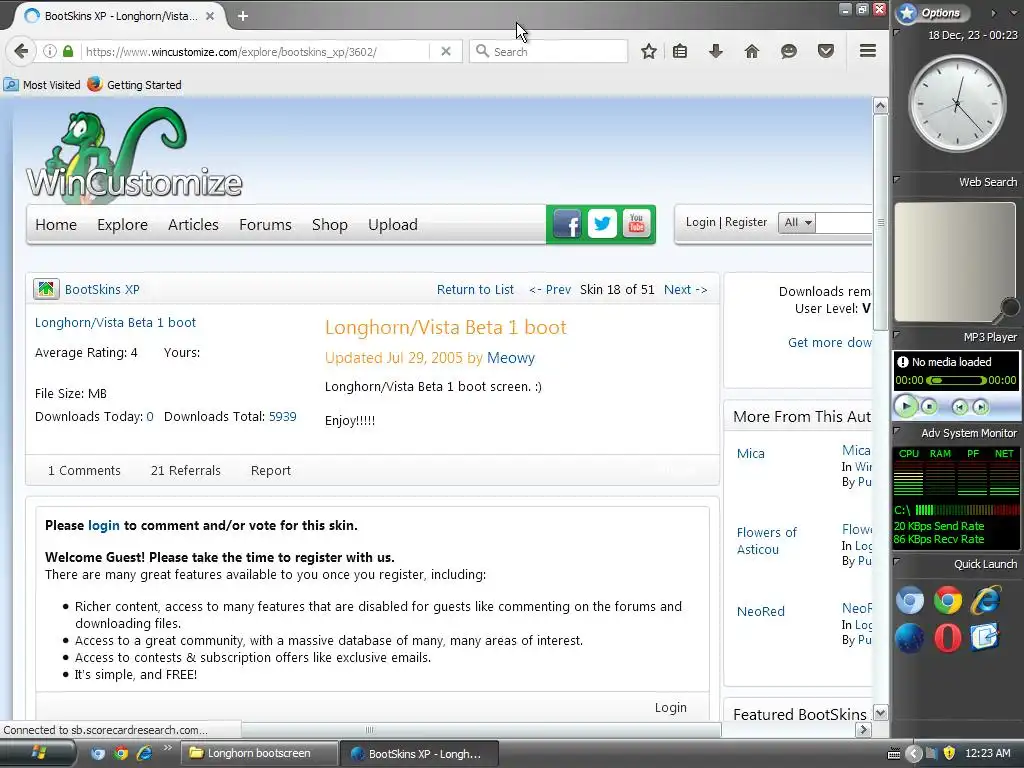Open the sidebar Options button

point(931,12)
